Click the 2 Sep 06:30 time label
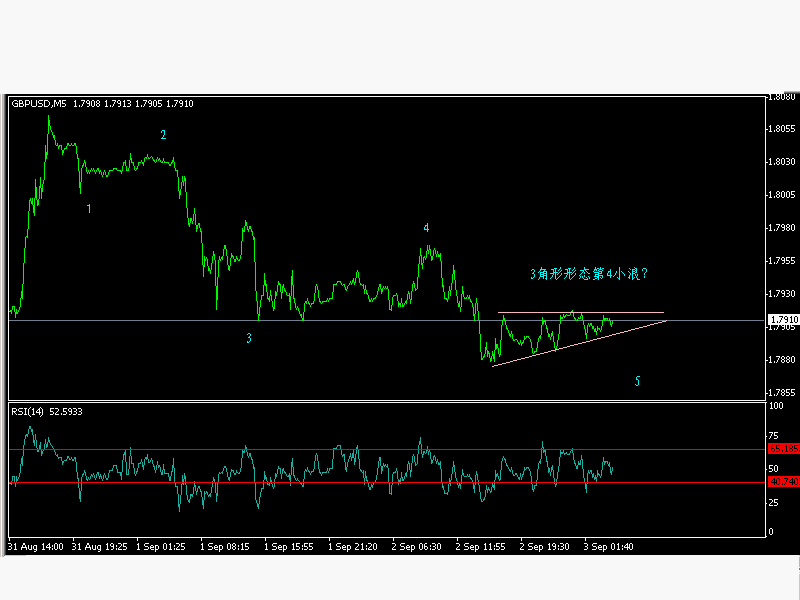Viewport: 800px width, 600px height. [416, 547]
